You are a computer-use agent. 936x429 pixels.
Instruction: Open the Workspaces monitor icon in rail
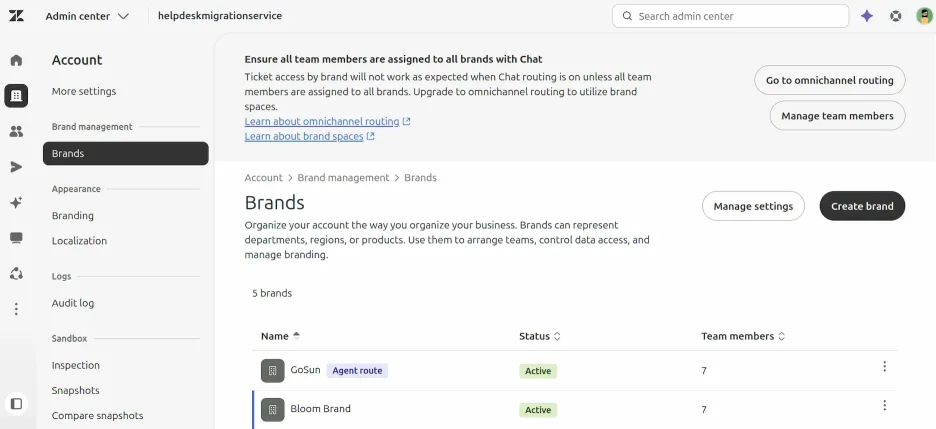(x=16, y=238)
